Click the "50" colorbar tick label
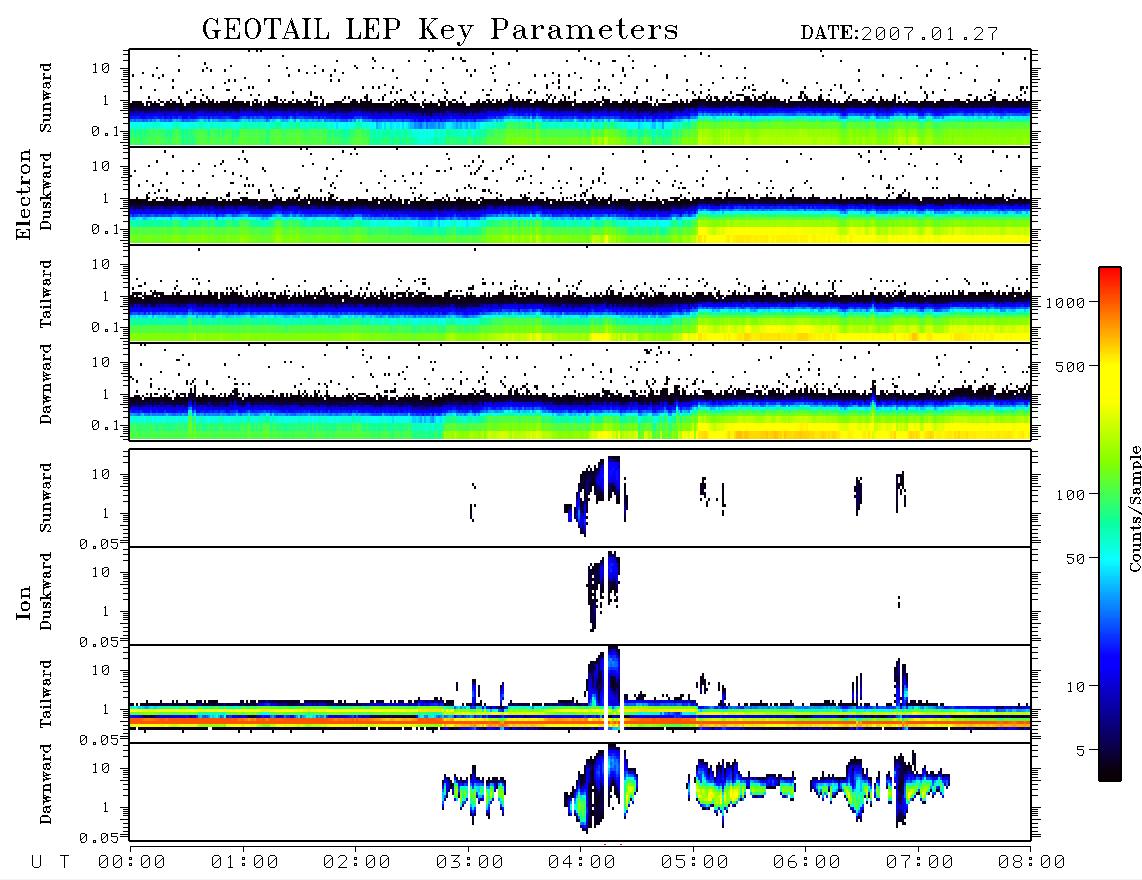Screen dimensions: 1142x880 [x=1075, y=559]
